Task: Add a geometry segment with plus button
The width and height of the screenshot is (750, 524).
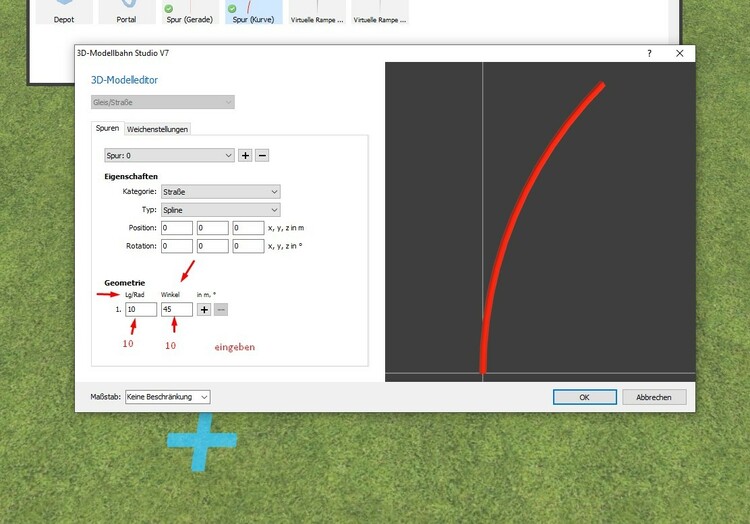Action: (x=204, y=309)
